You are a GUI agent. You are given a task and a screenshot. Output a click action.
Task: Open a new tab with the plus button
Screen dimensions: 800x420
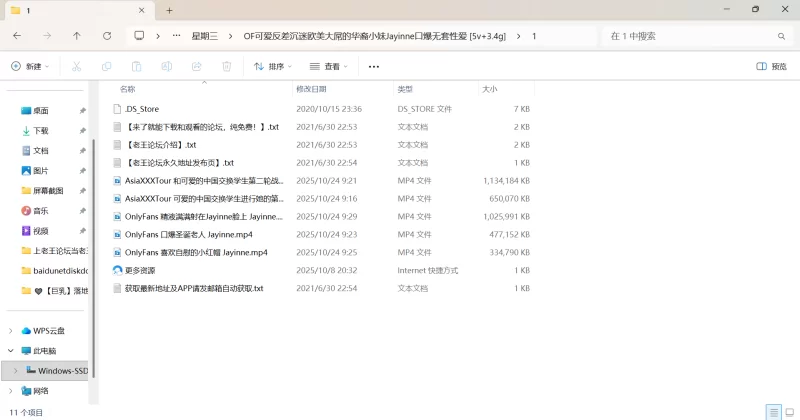[169, 10]
